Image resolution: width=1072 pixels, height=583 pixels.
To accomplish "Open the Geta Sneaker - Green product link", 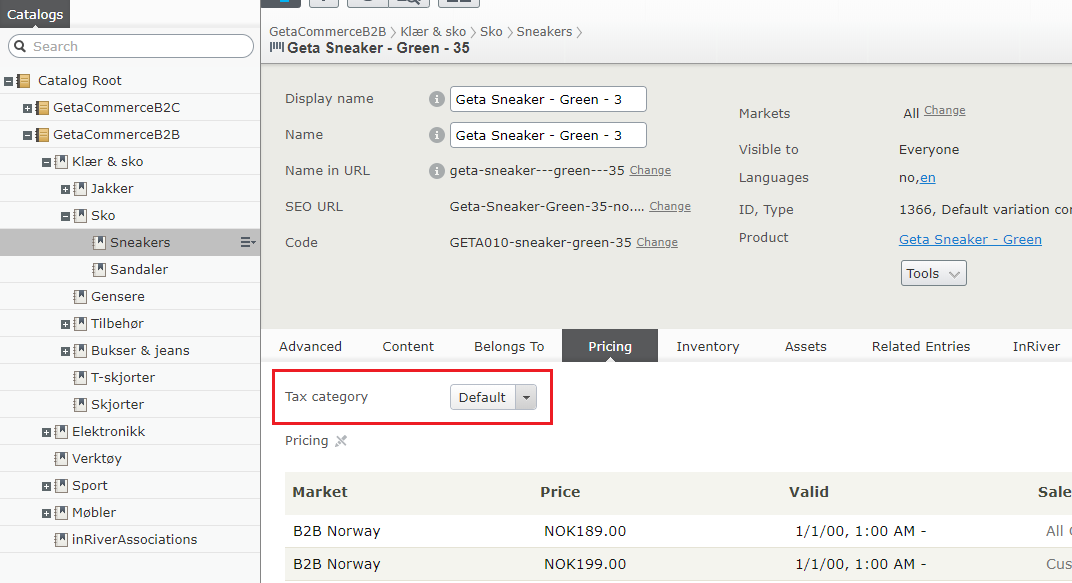I will [970, 239].
